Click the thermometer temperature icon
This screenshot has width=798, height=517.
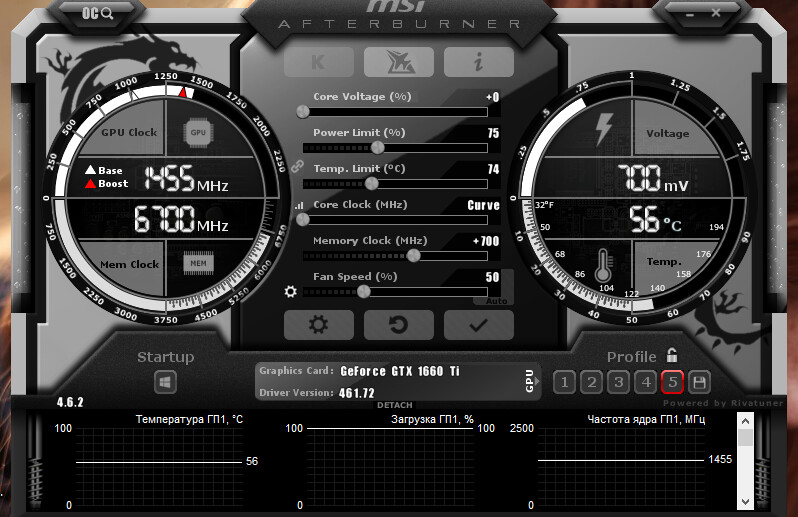click(603, 265)
